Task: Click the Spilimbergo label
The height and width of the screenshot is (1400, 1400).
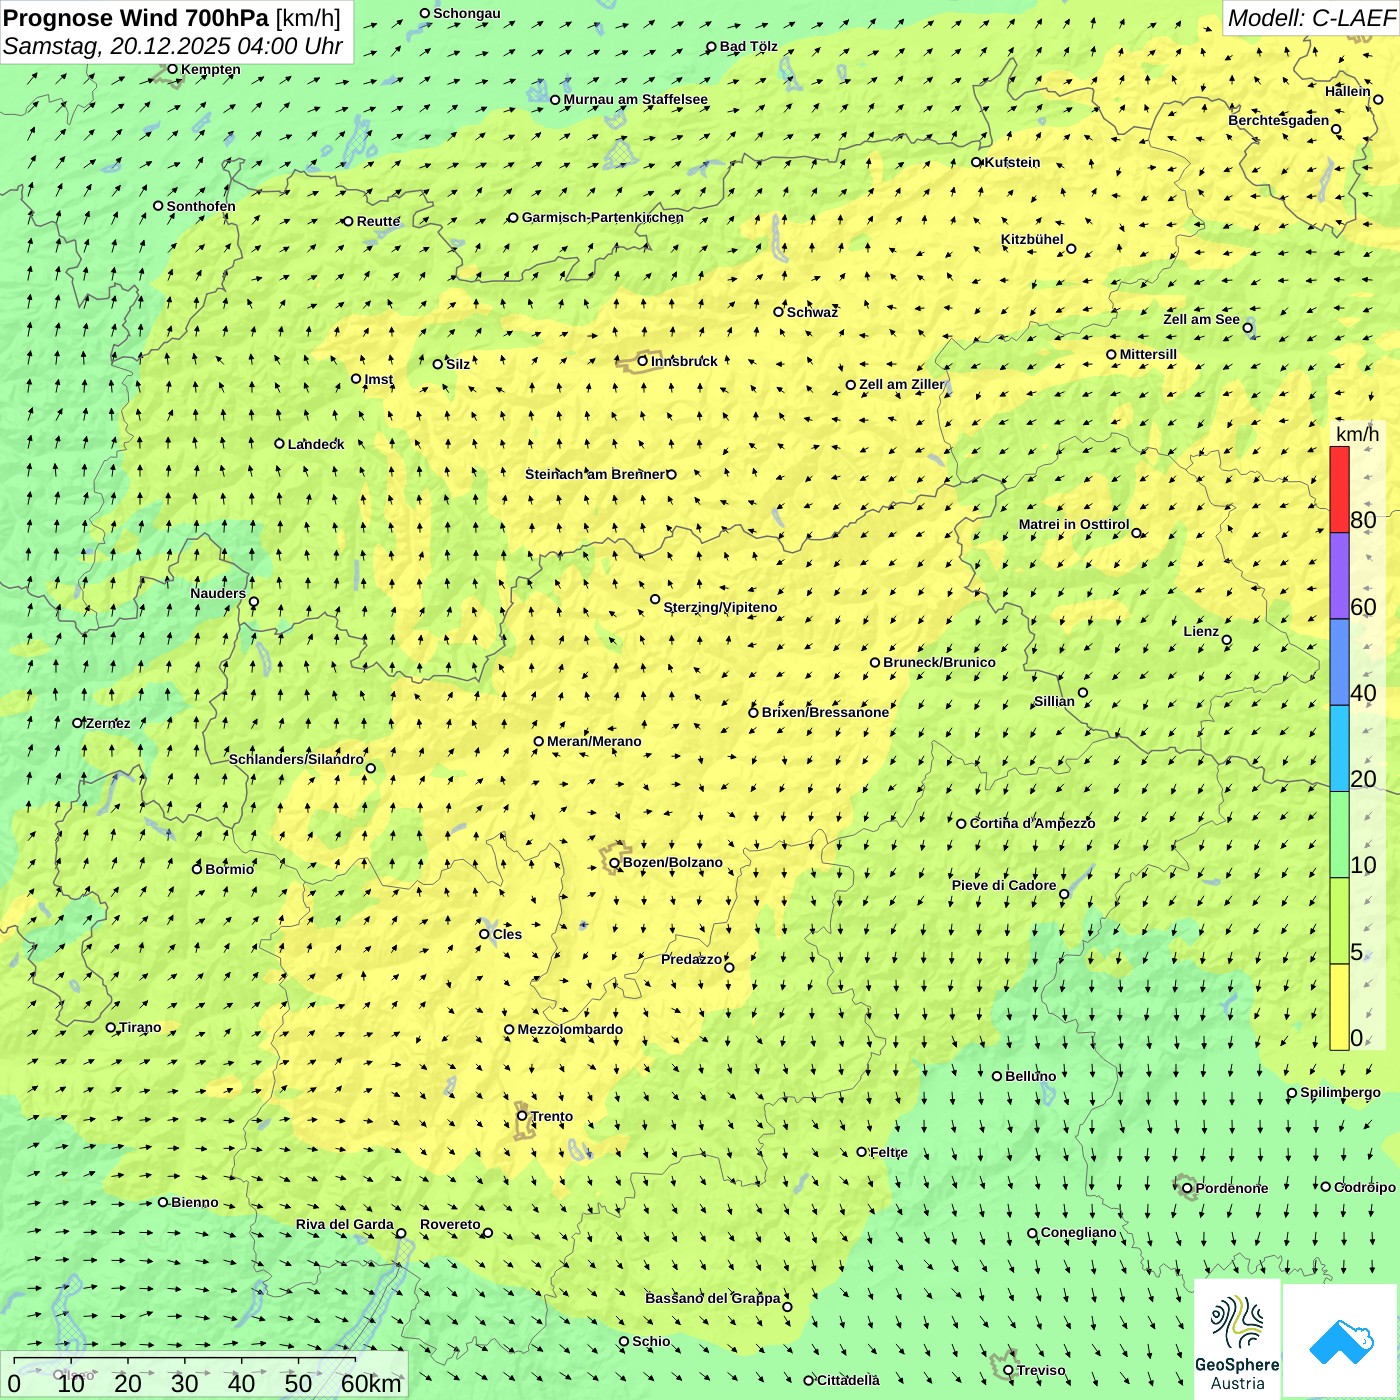Action: 1341,1092
